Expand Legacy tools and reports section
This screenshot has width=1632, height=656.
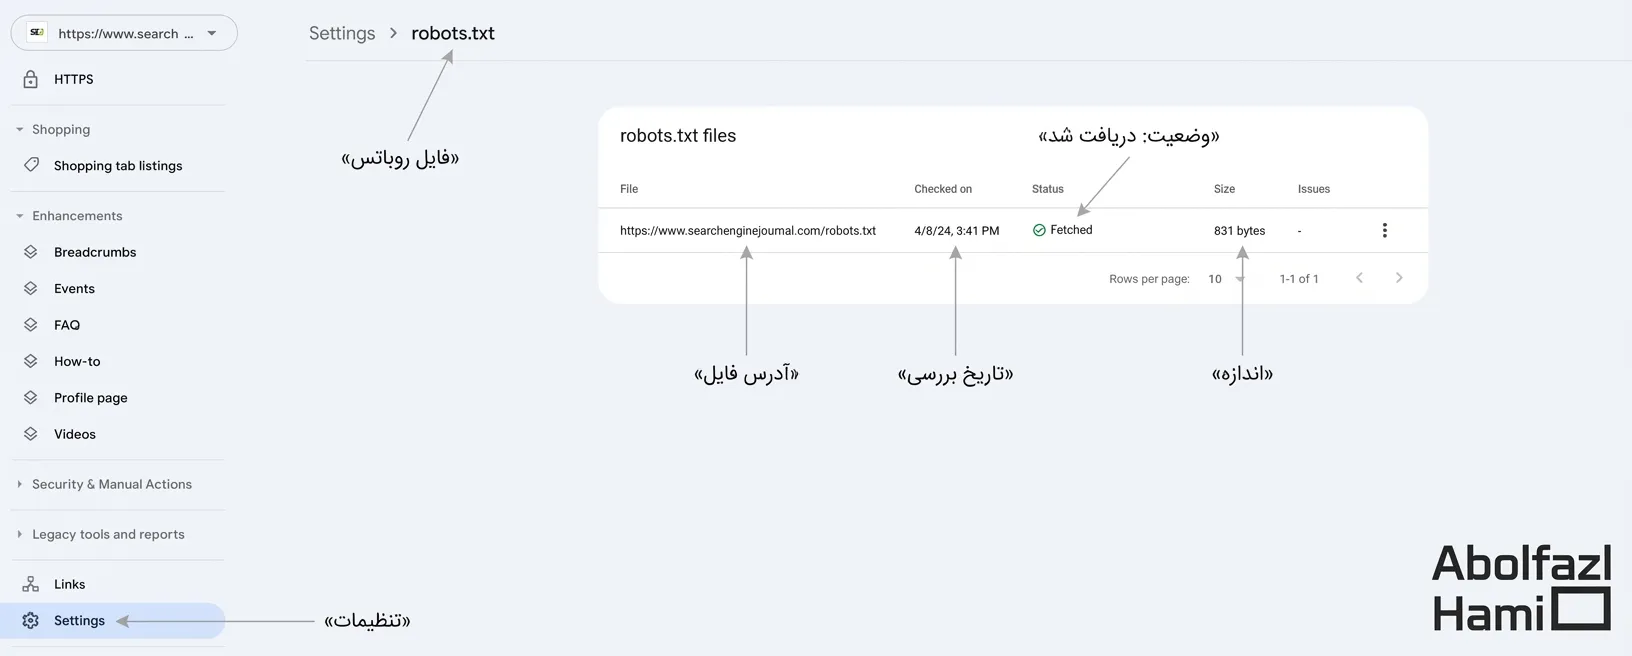(20, 534)
